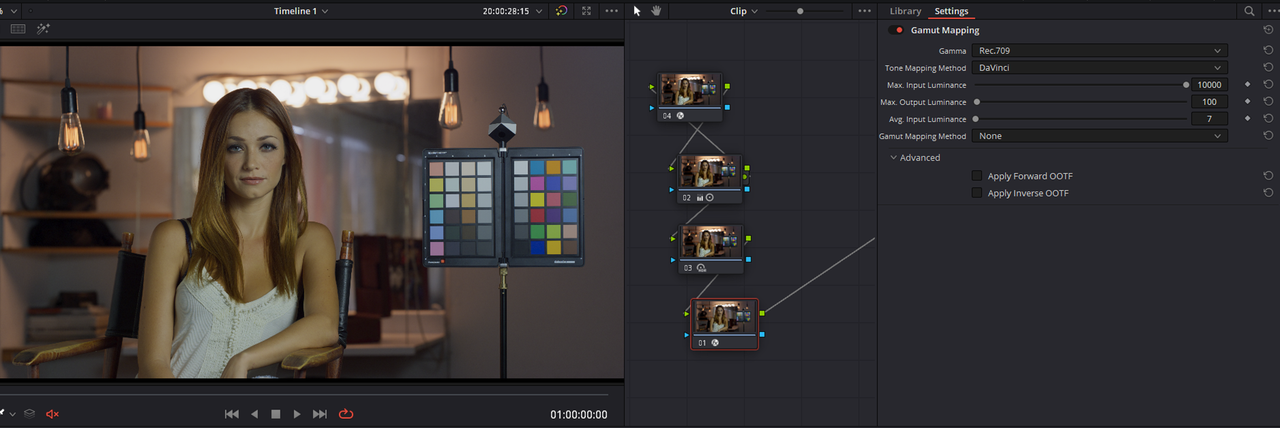The width and height of the screenshot is (1280, 428).
Task: Open the Clip mode dropdown in node editor
Action: [744, 11]
